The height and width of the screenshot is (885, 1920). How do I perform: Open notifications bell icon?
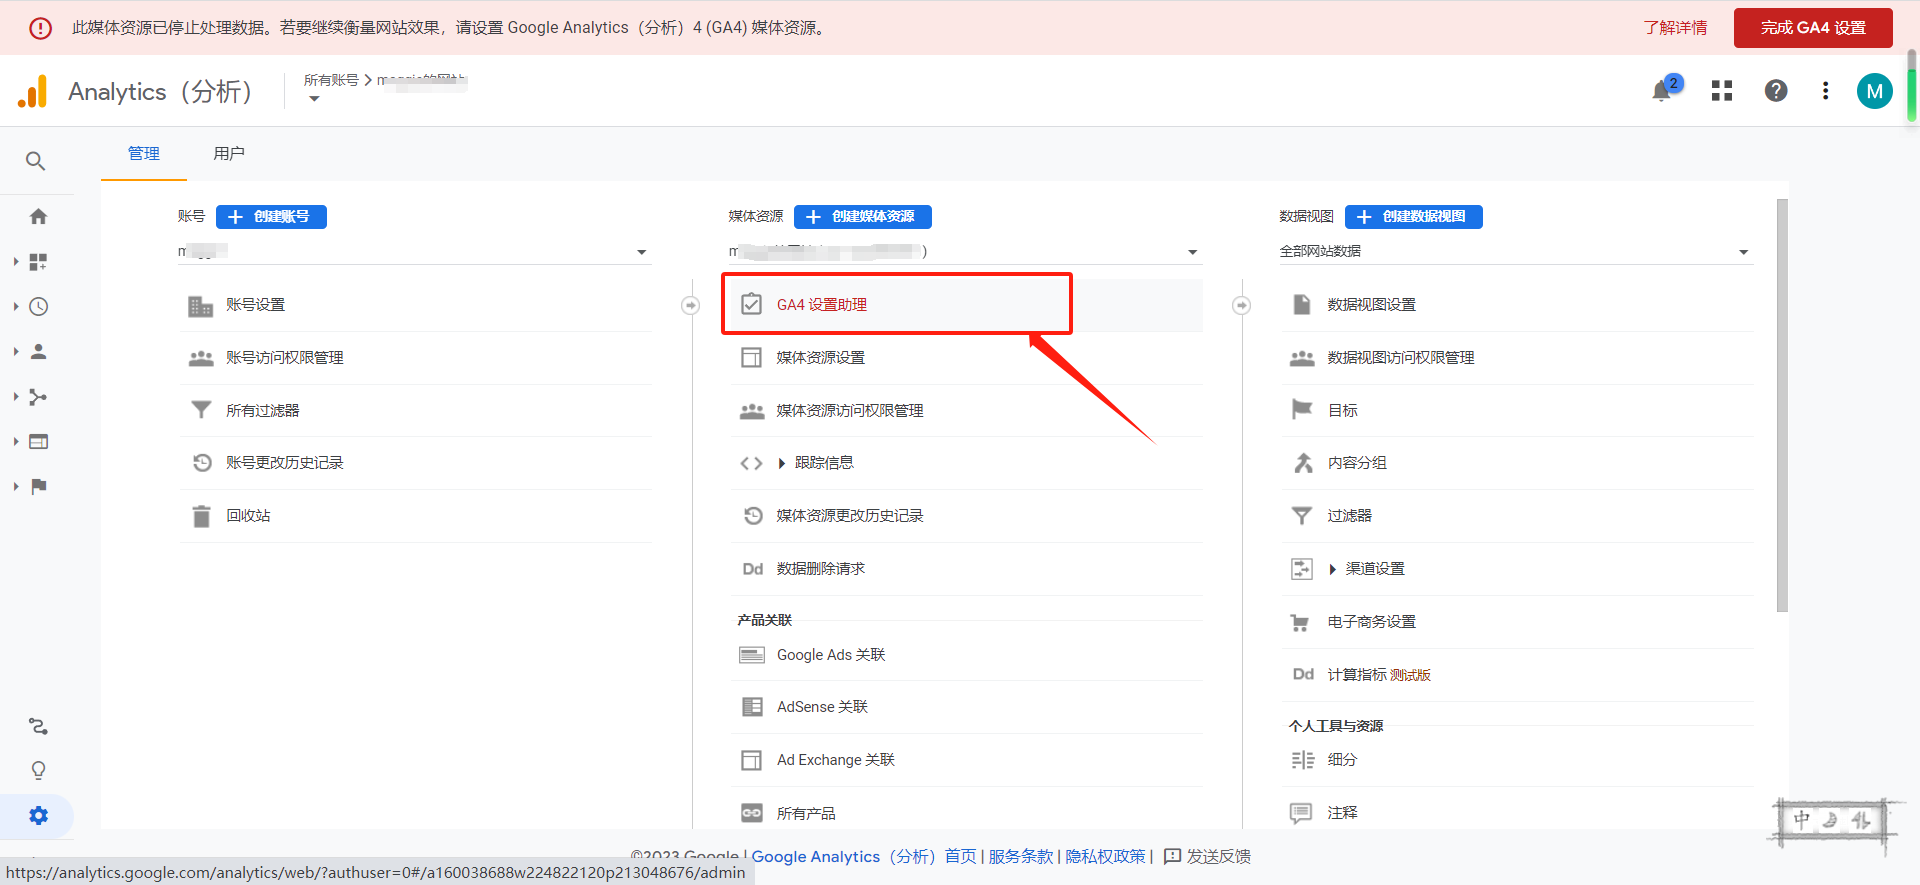coord(1662,91)
